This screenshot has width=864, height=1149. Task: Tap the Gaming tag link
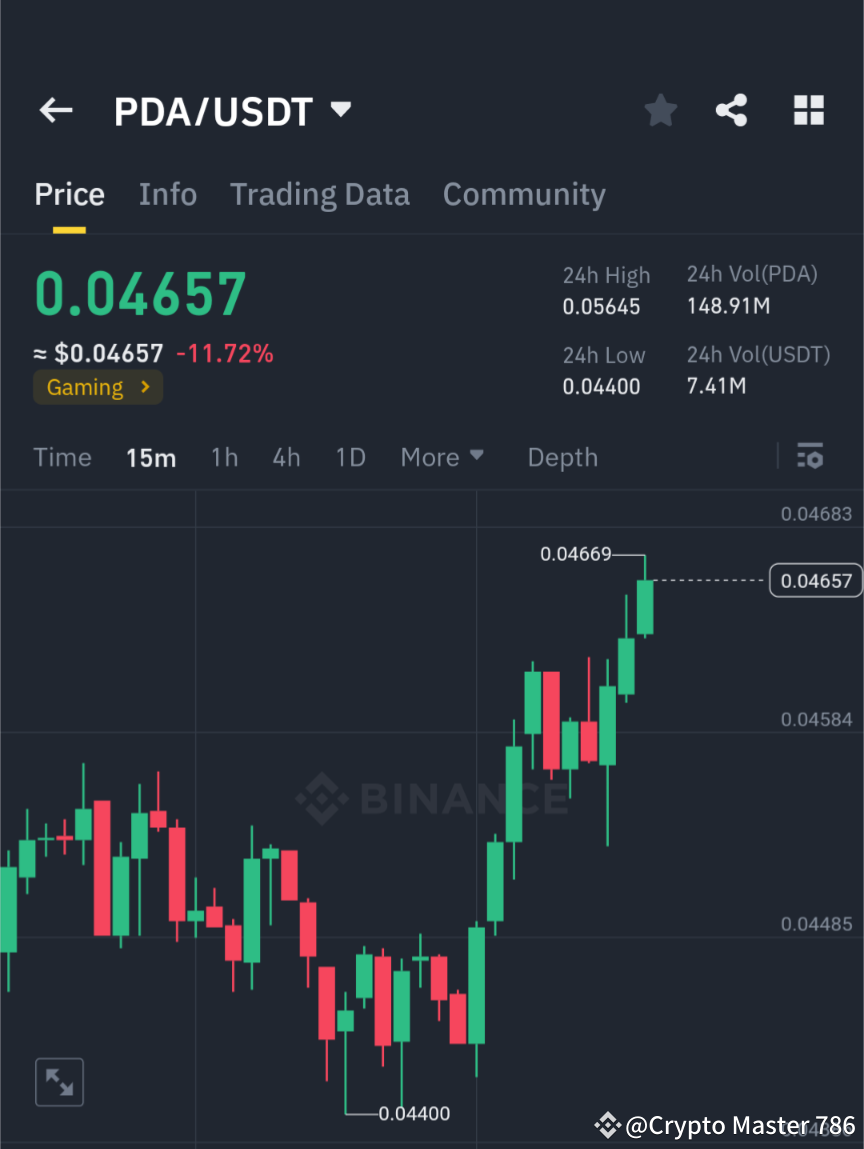85,387
